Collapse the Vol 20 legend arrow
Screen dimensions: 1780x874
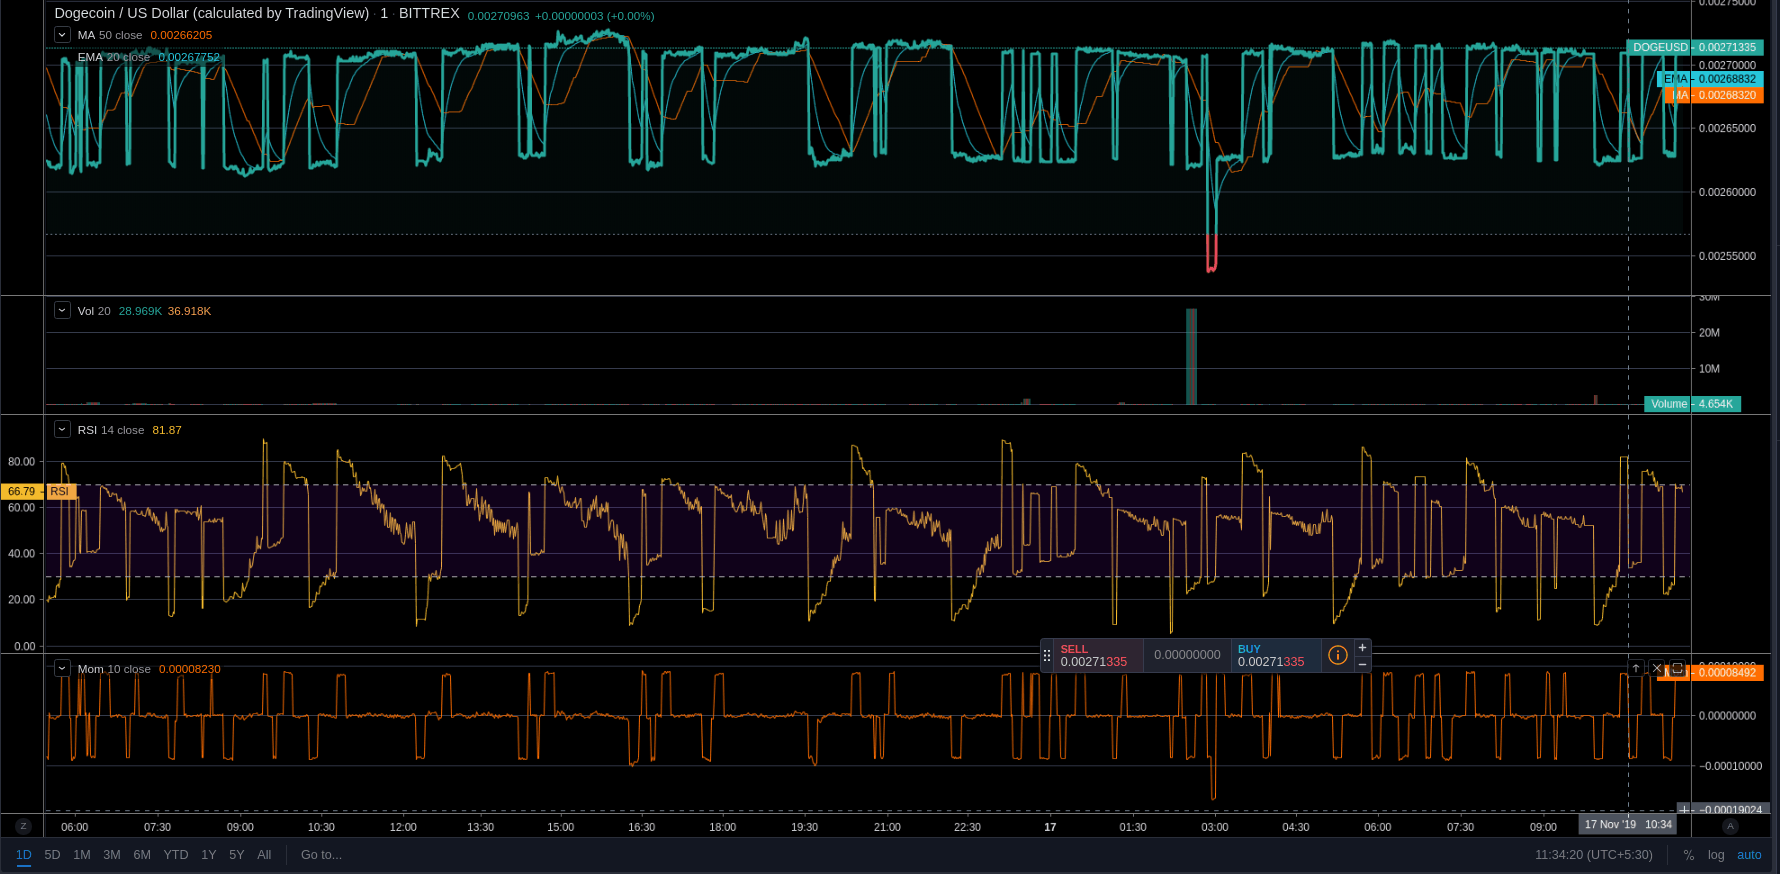[x=62, y=311]
